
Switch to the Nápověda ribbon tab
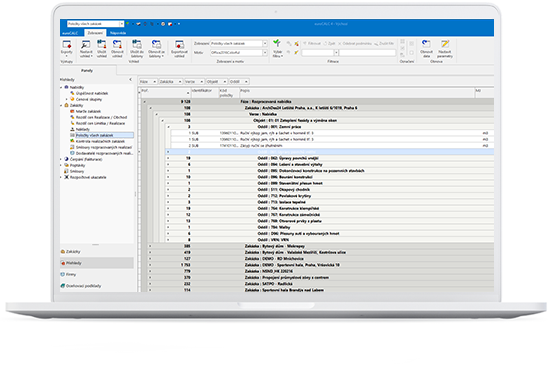point(118,33)
